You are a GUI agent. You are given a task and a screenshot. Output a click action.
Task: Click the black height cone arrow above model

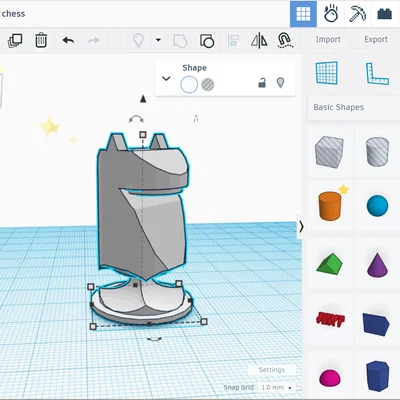pos(143,99)
